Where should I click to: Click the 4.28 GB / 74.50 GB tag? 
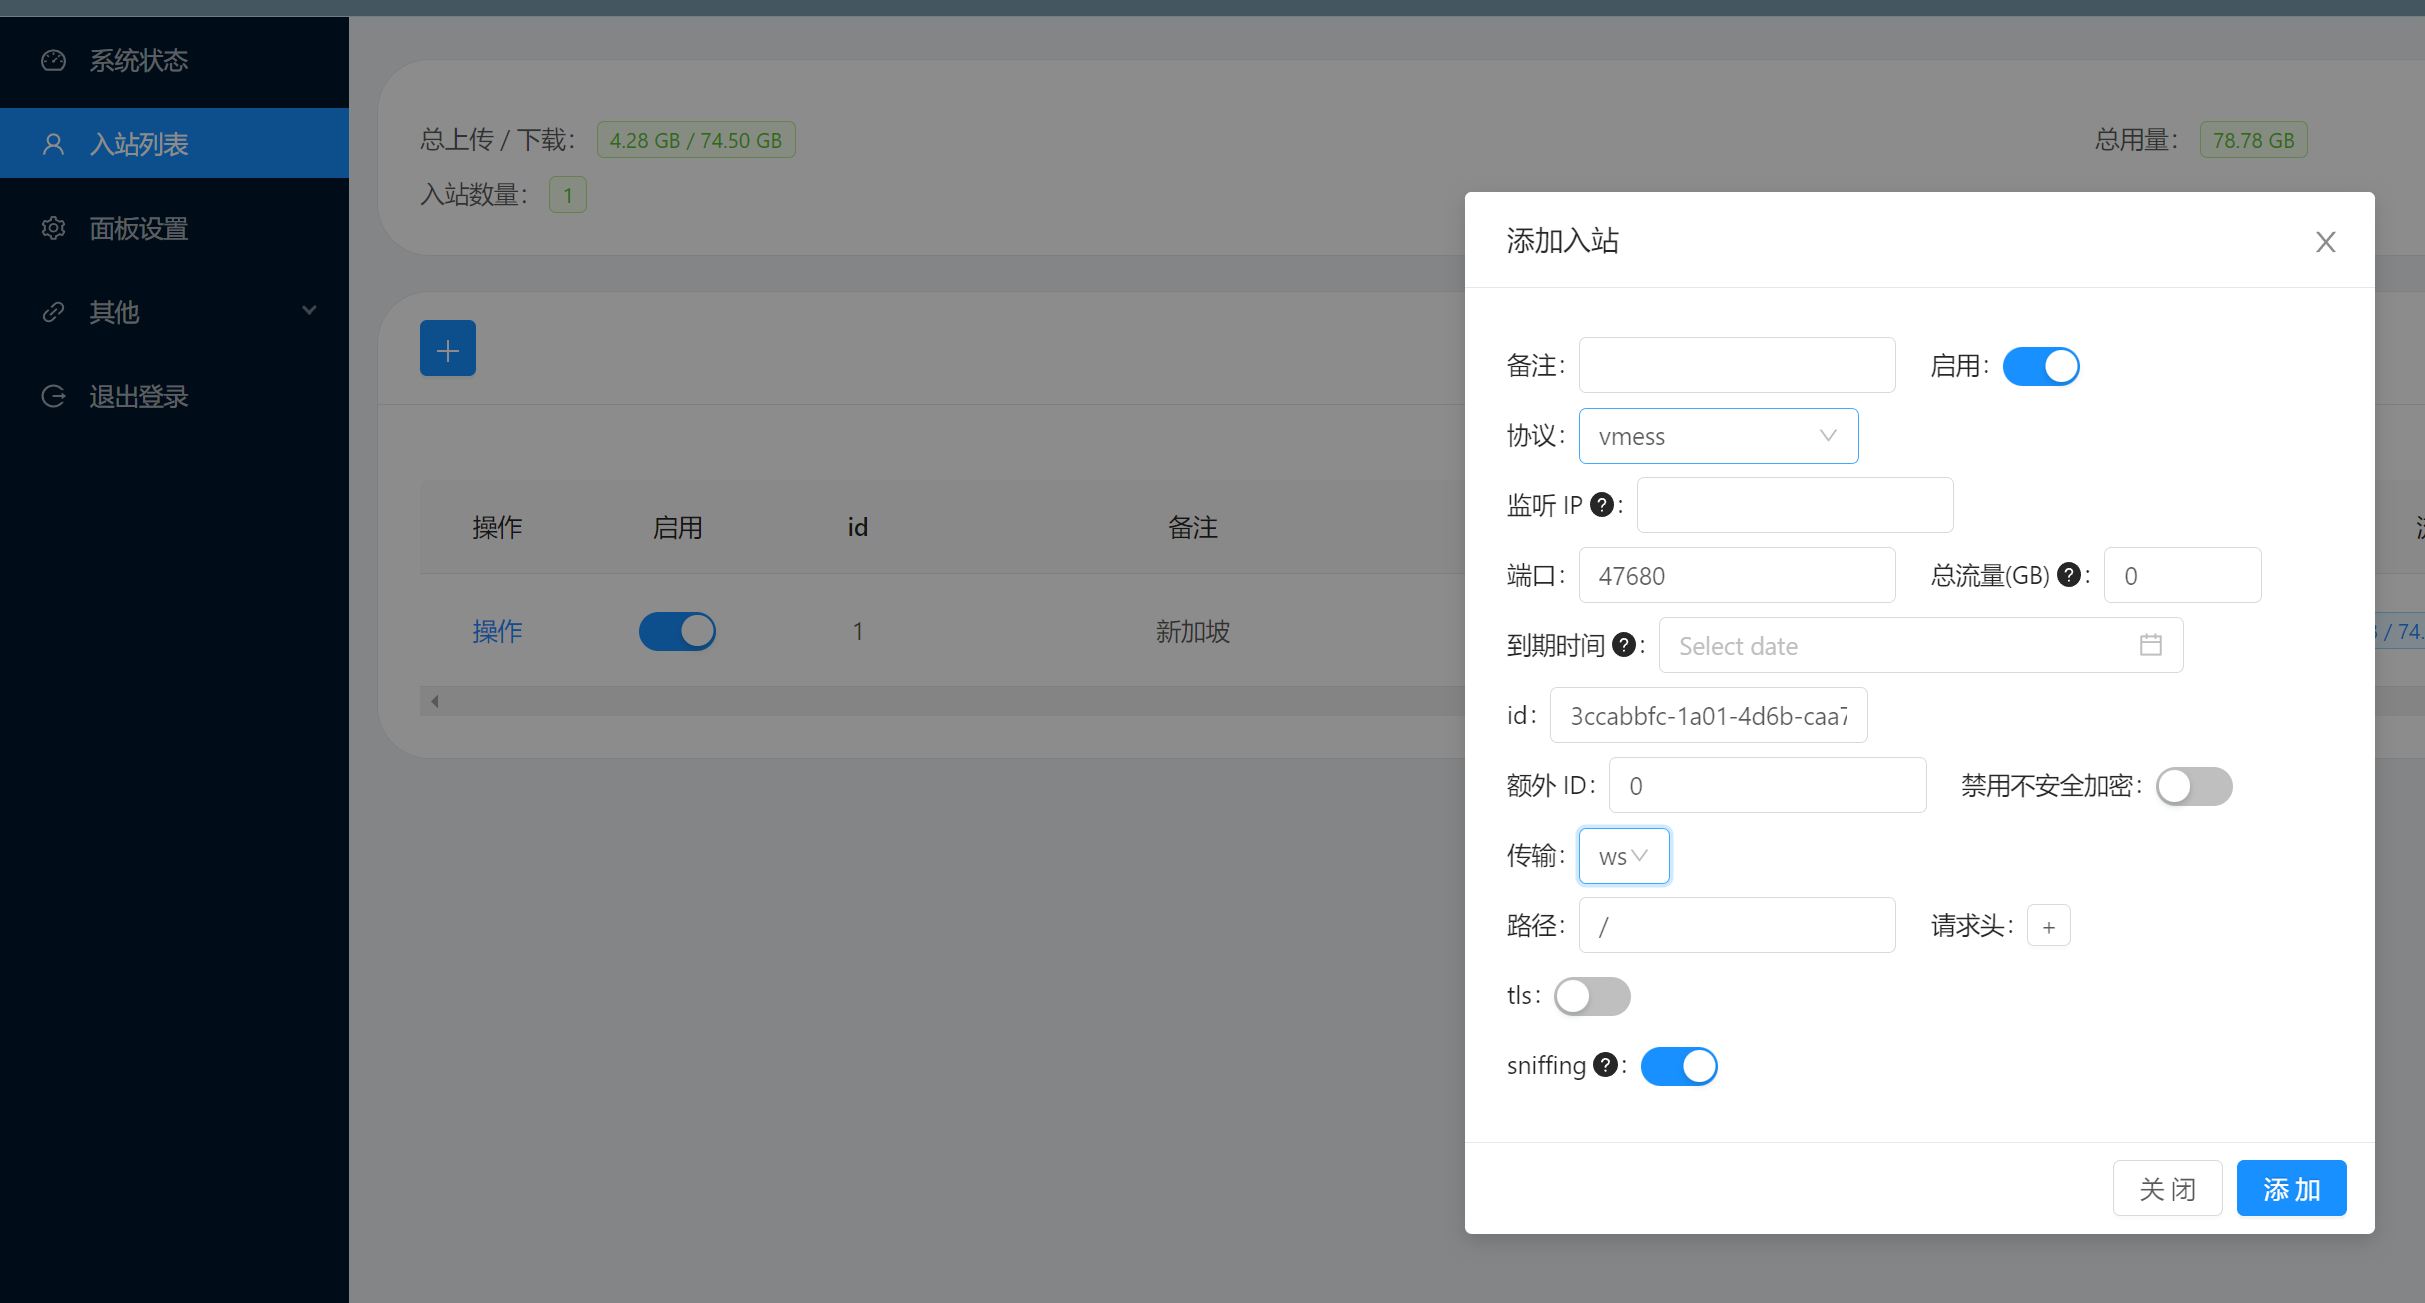point(696,140)
